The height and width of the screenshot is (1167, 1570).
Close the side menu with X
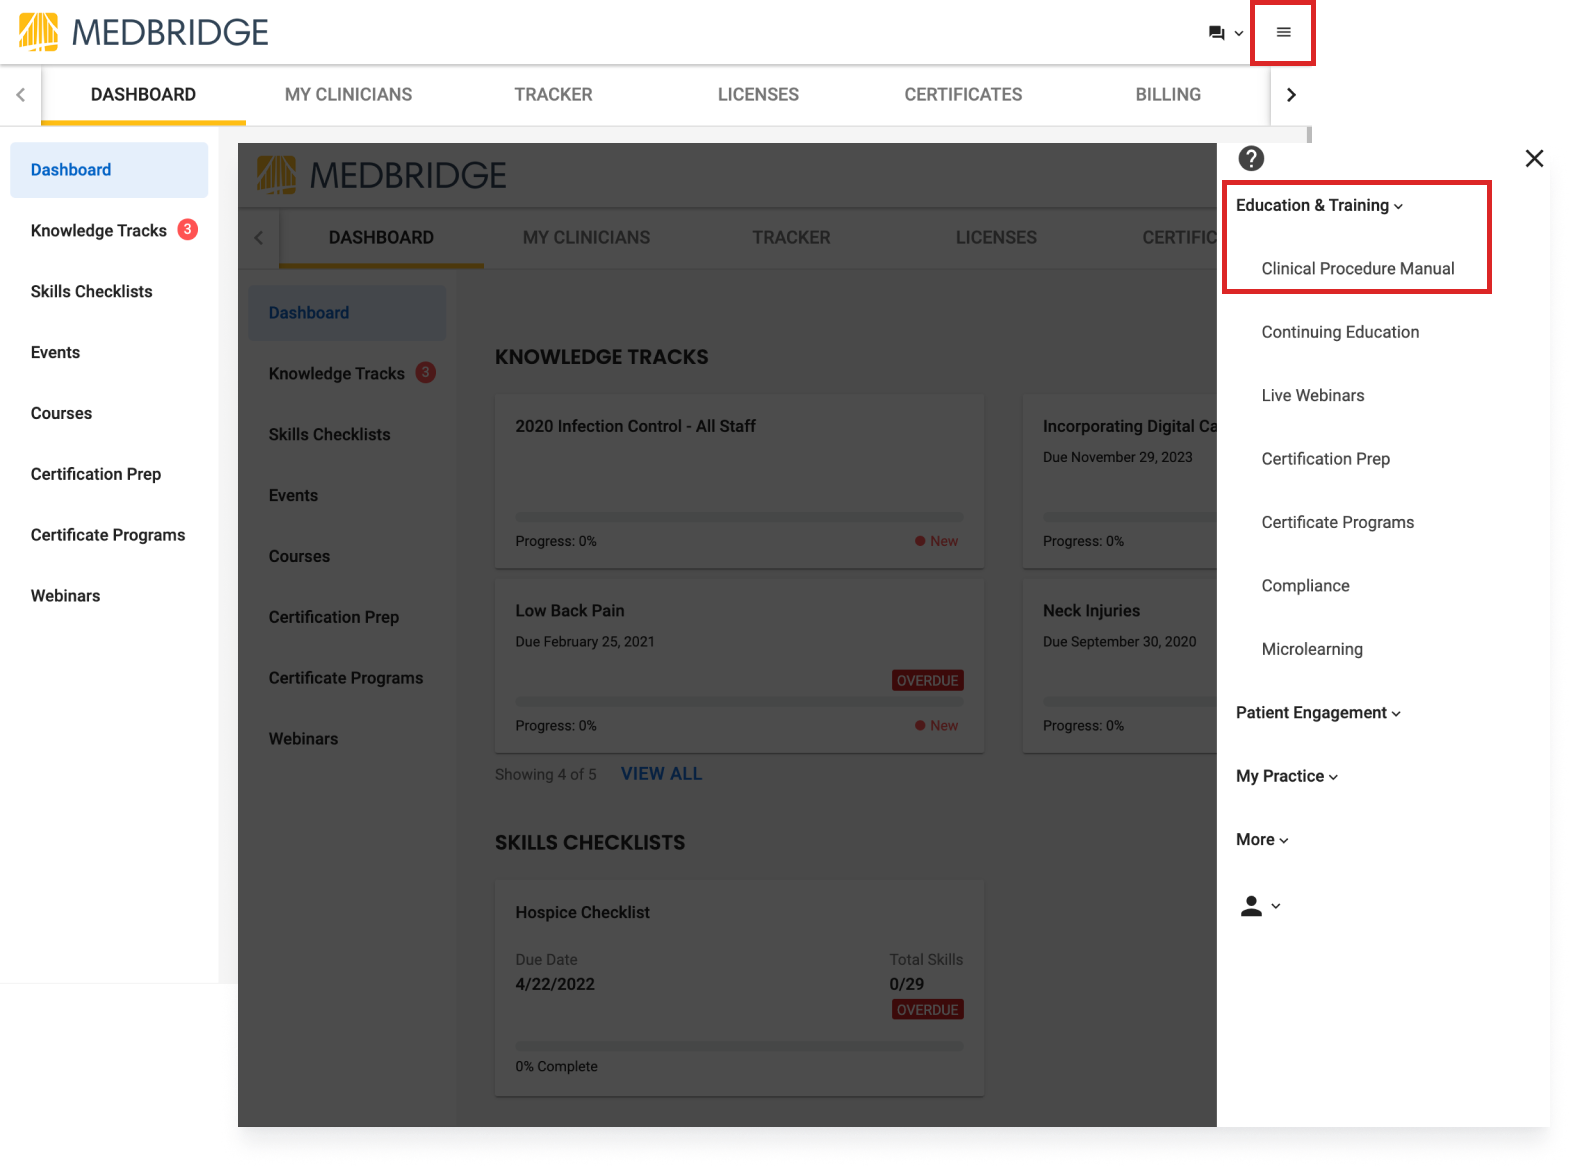(1534, 158)
